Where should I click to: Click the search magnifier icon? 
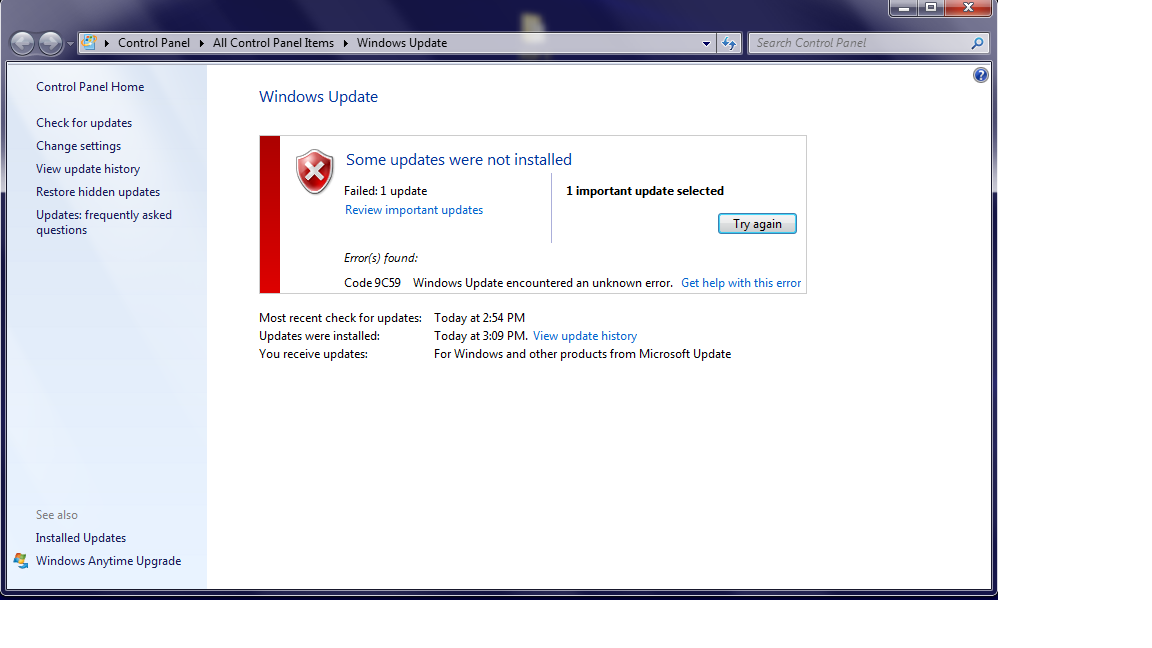click(x=977, y=43)
